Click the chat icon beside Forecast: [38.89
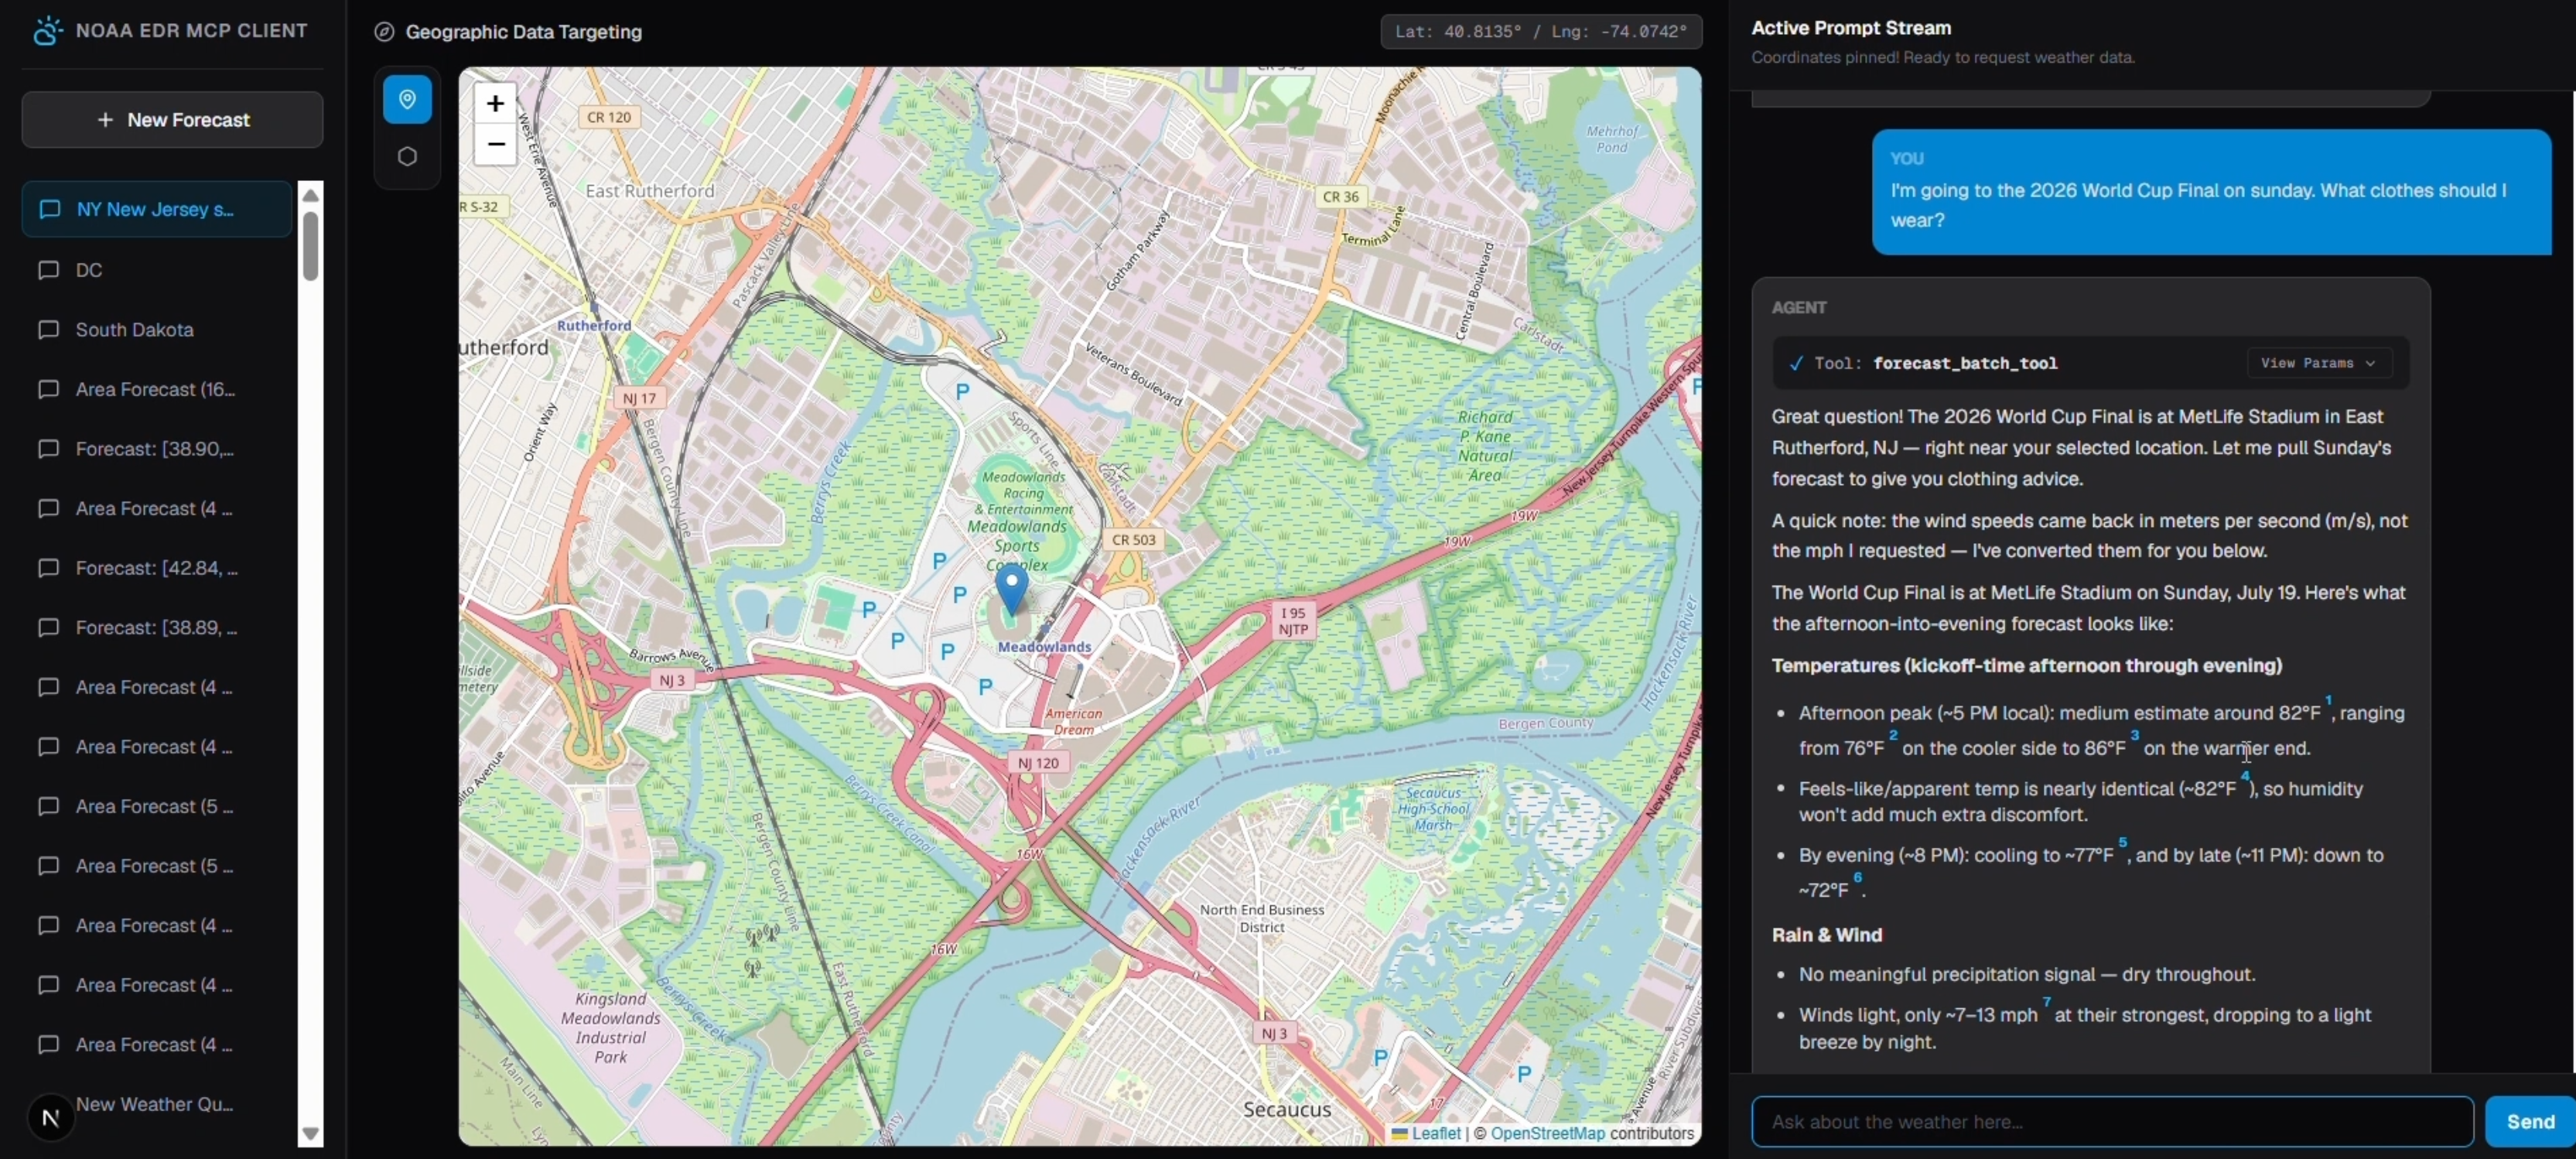Screen dimensions: 2576x1159 [x=48, y=628]
